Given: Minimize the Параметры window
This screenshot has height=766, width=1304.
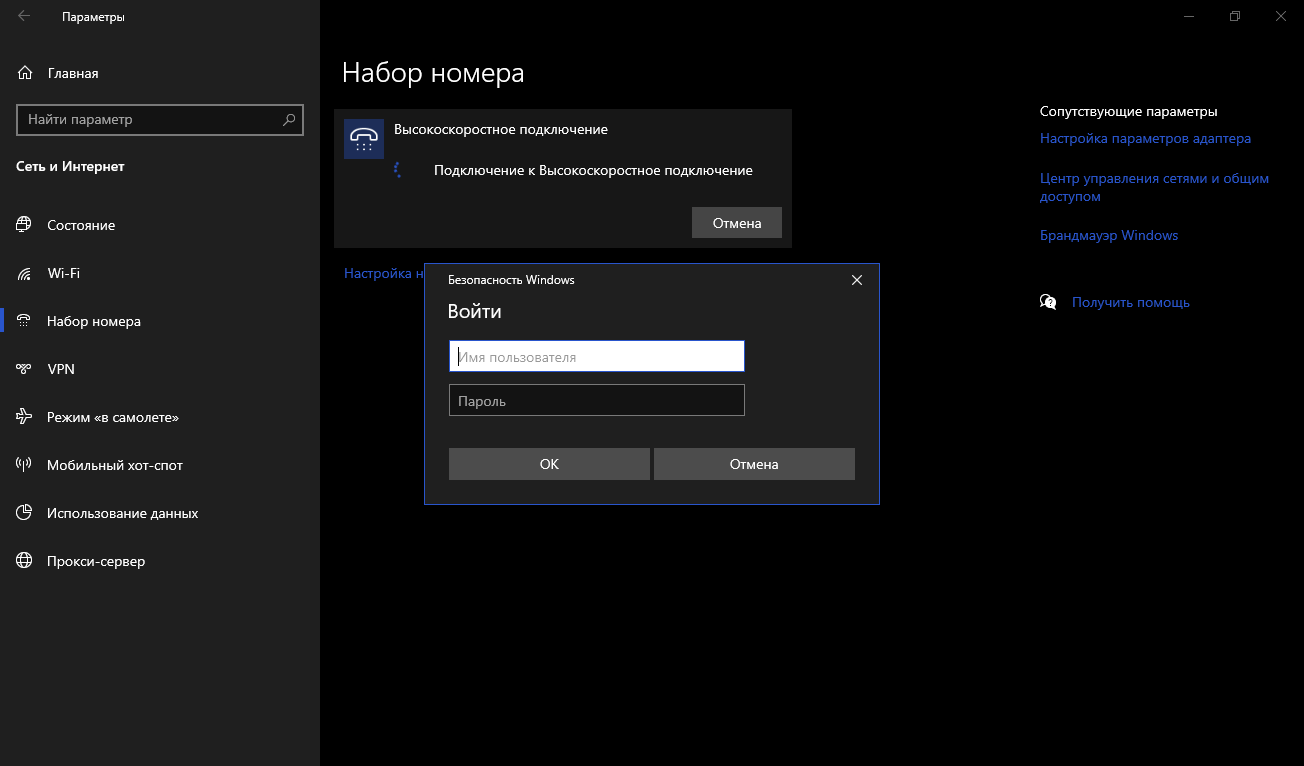Looking at the screenshot, I should pyautogui.click(x=1189, y=16).
